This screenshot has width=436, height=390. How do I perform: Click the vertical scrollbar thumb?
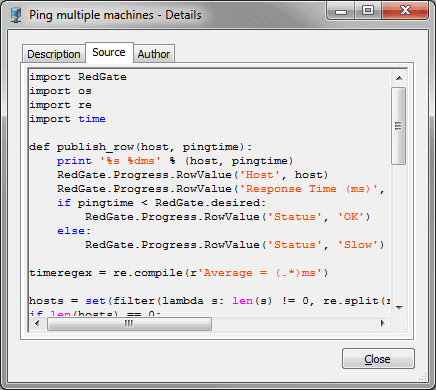point(399,126)
